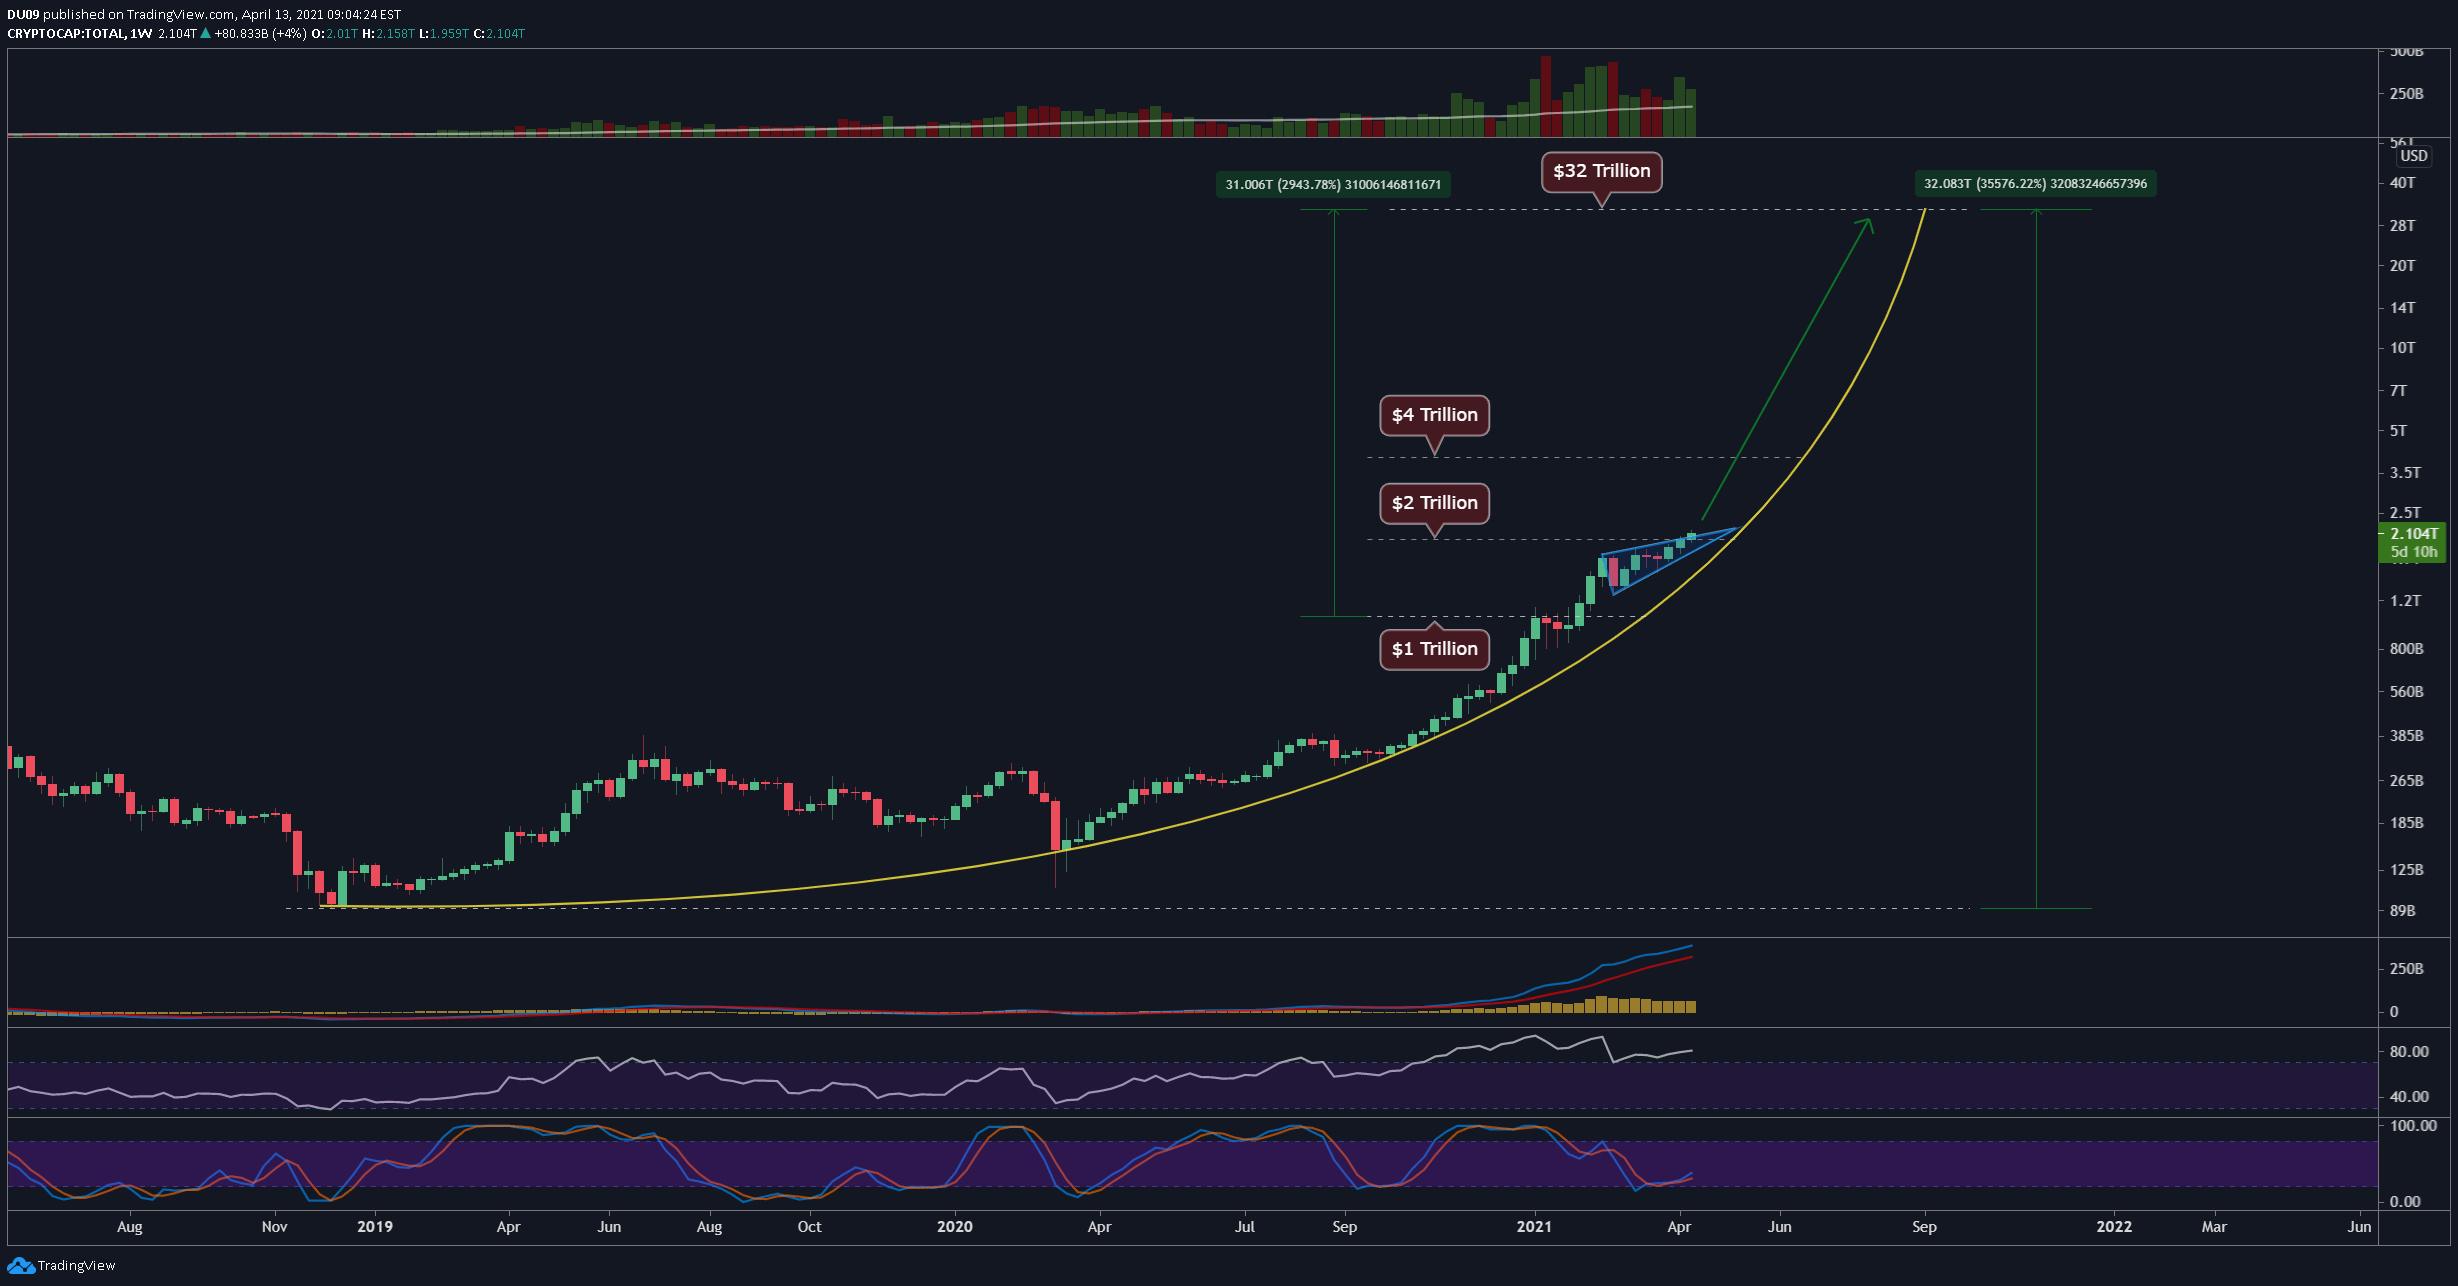Image resolution: width=2458 pixels, height=1286 pixels.
Task: Click the CRYPTOCAP:TOTAL symbol name
Action: click(65, 34)
